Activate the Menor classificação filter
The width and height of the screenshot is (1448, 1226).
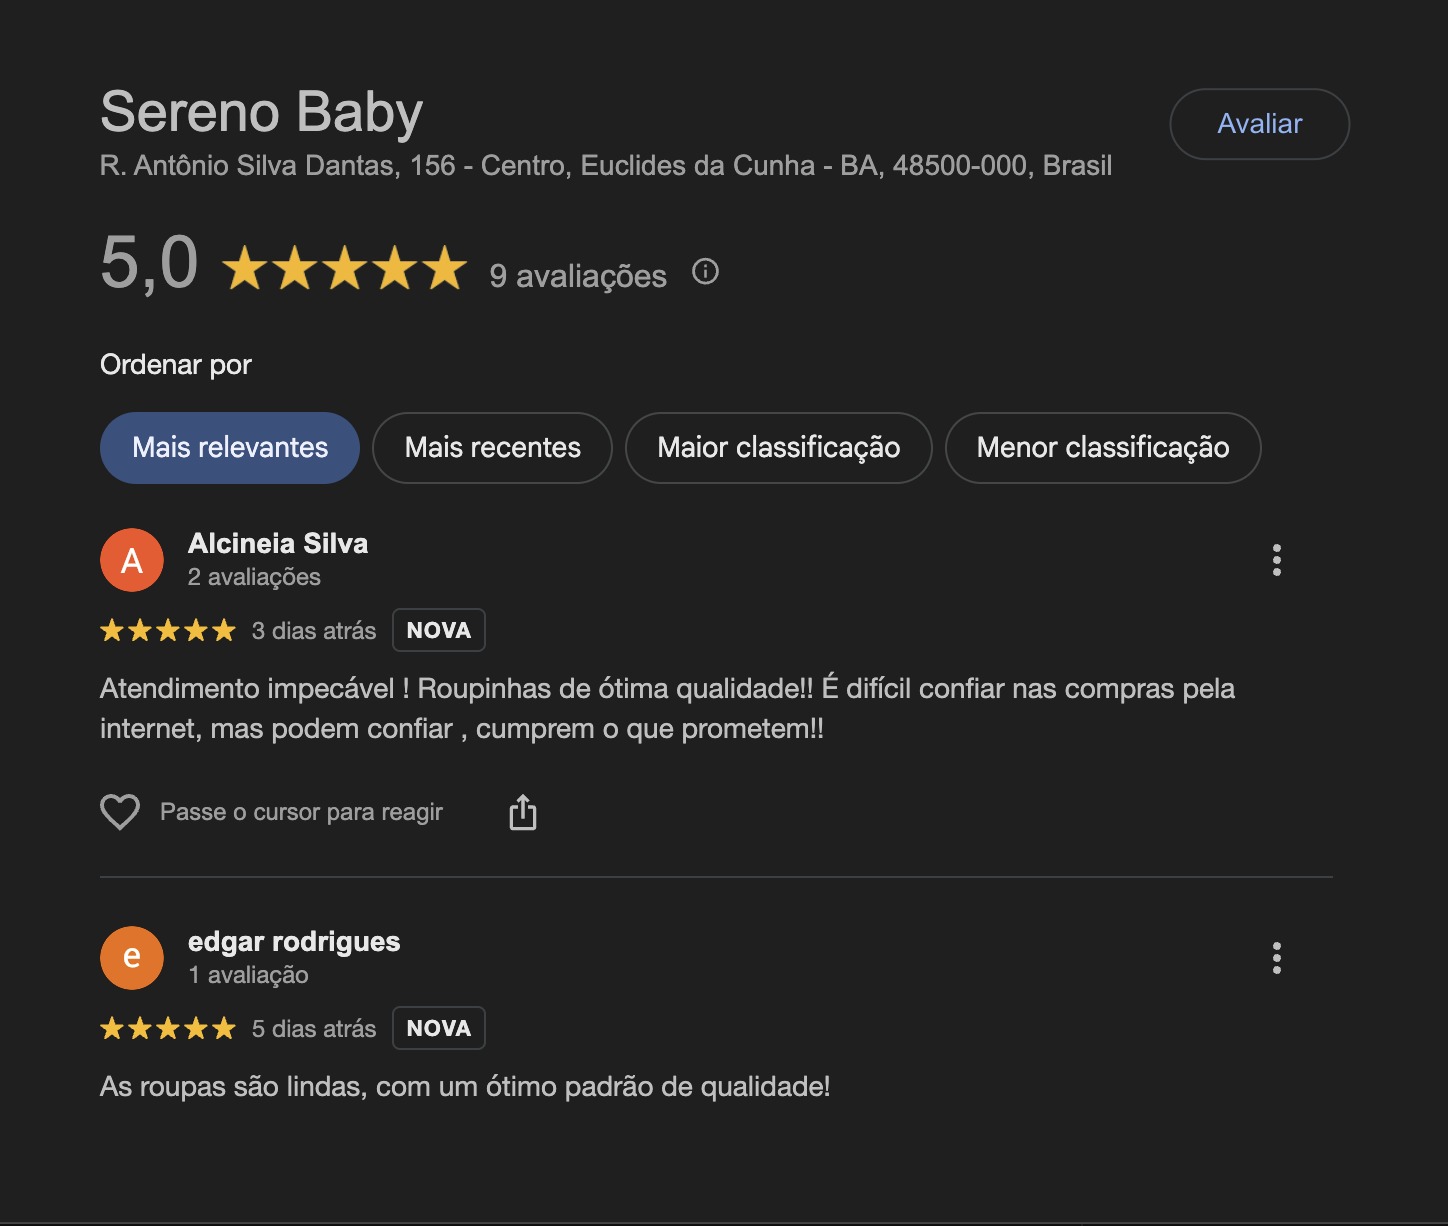1102,448
